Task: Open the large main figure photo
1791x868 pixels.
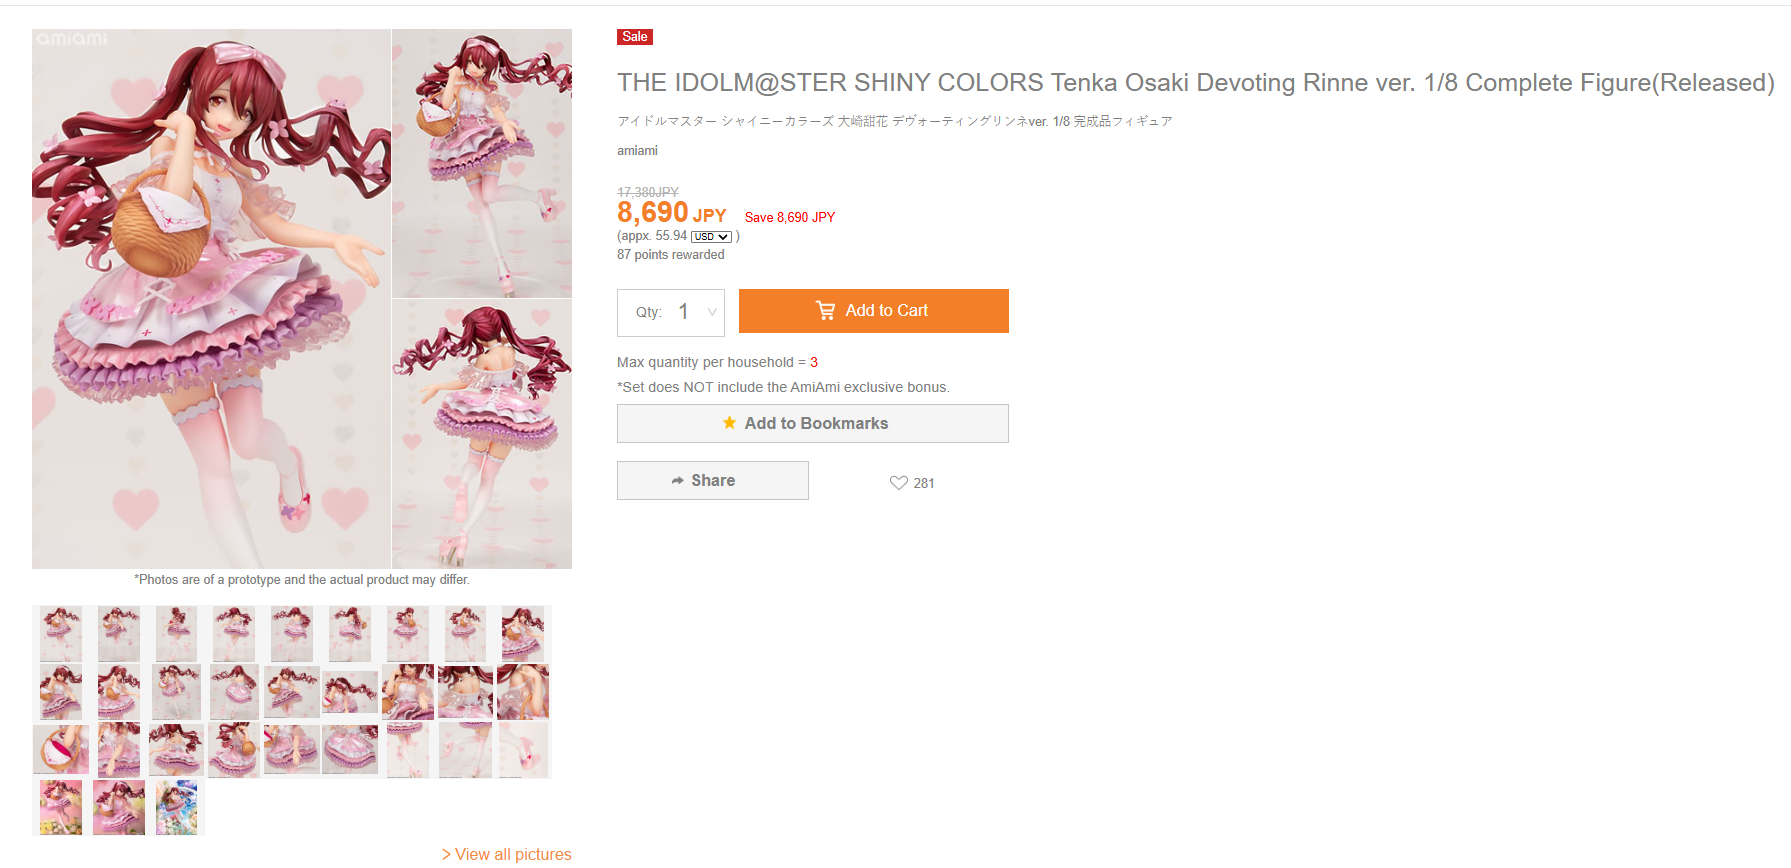Action: coord(211,299)
